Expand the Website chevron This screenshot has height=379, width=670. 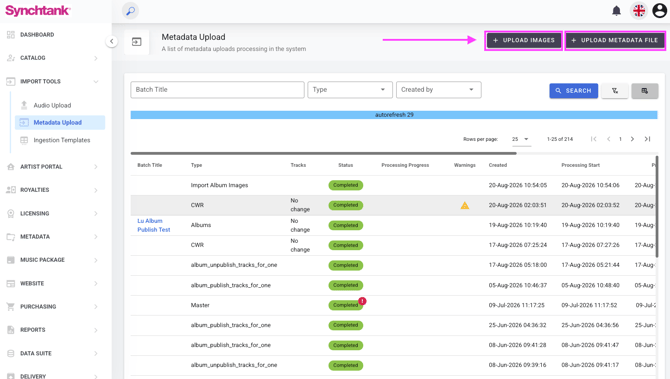(x=96, y=283)
